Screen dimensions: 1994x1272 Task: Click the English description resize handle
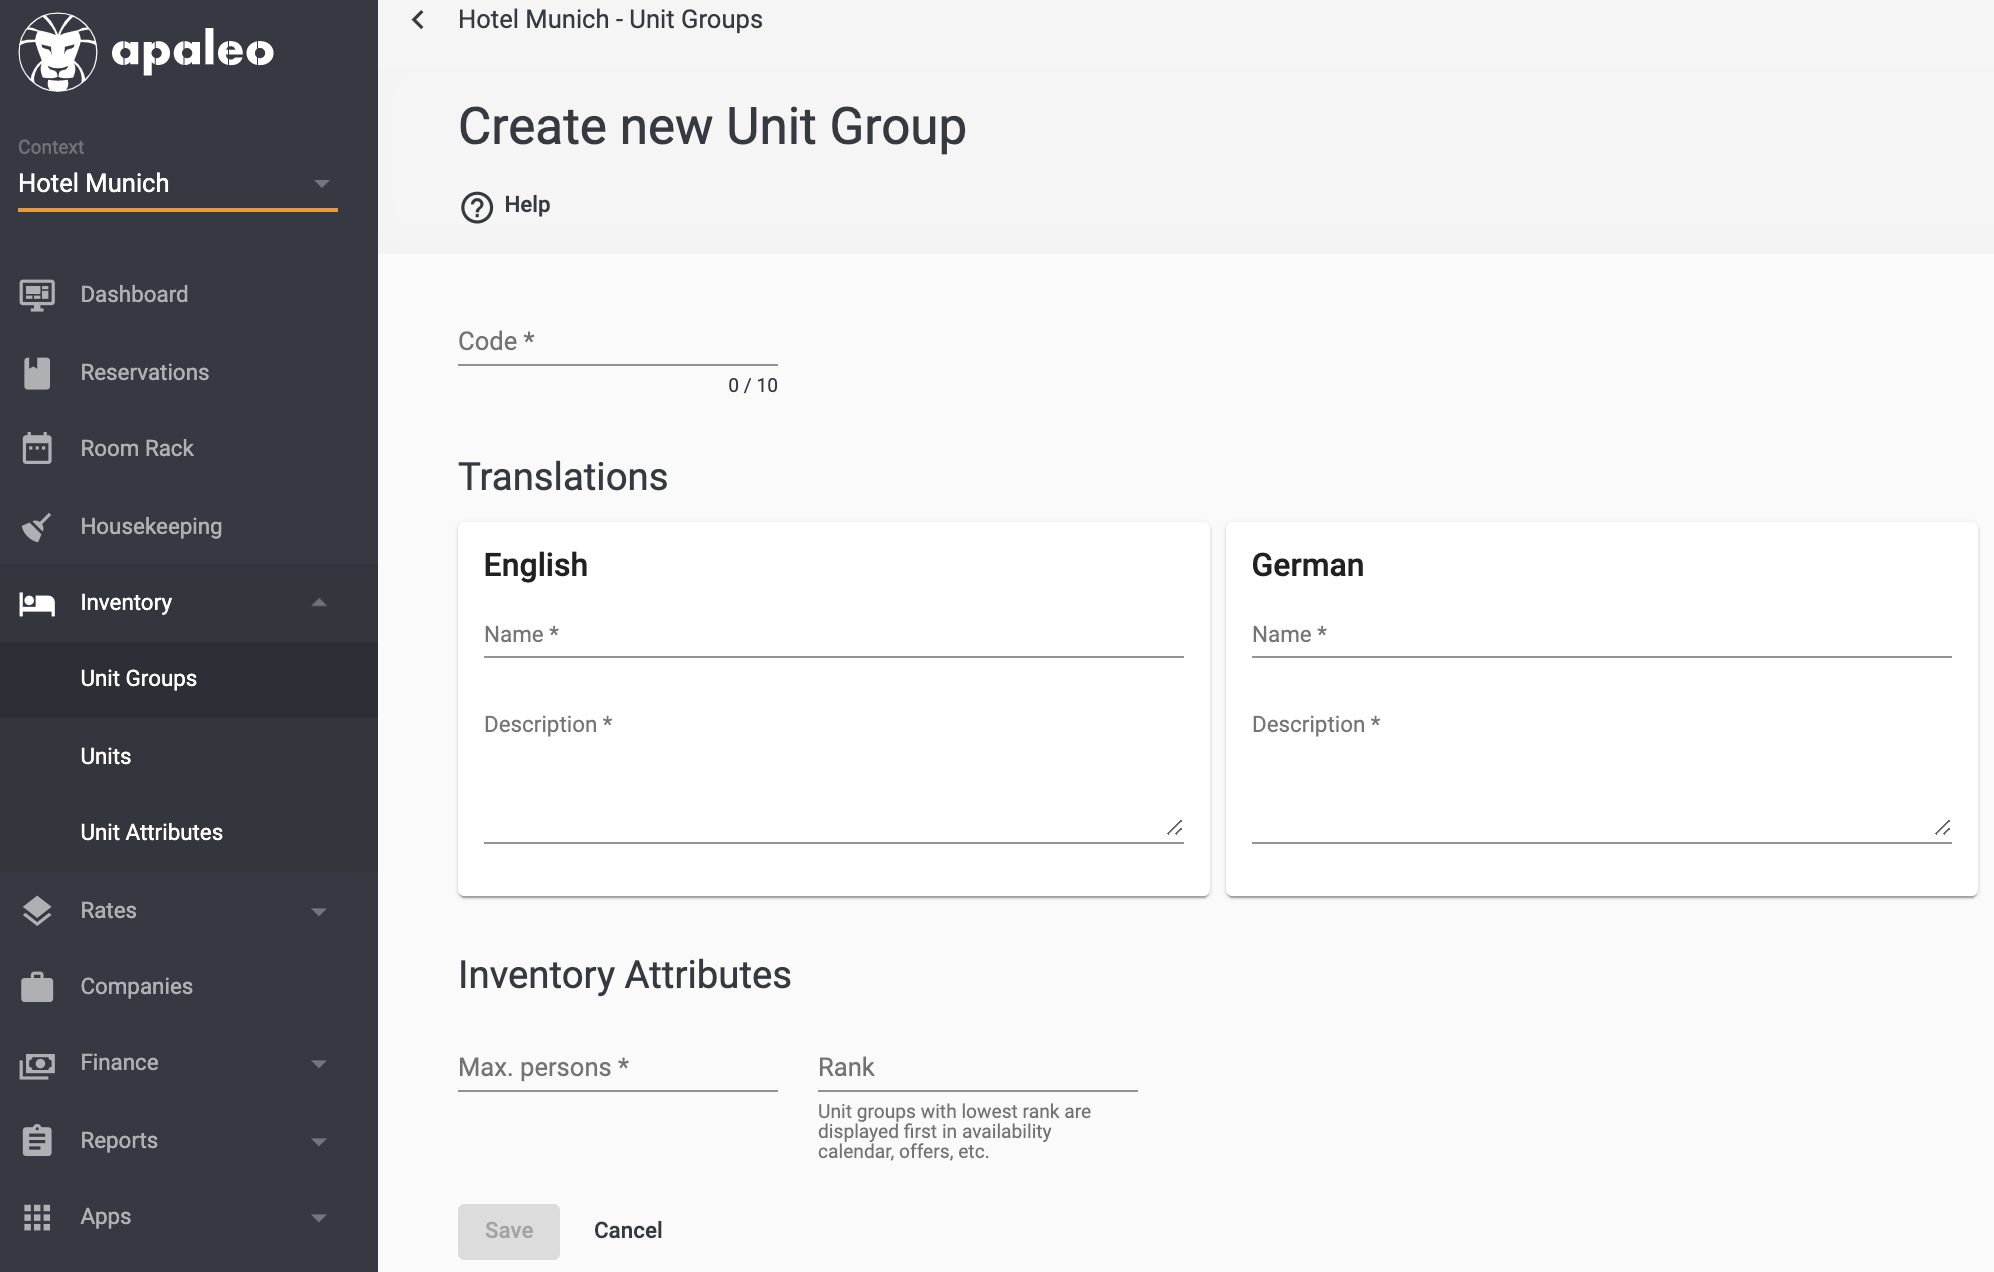[1175, 827]
